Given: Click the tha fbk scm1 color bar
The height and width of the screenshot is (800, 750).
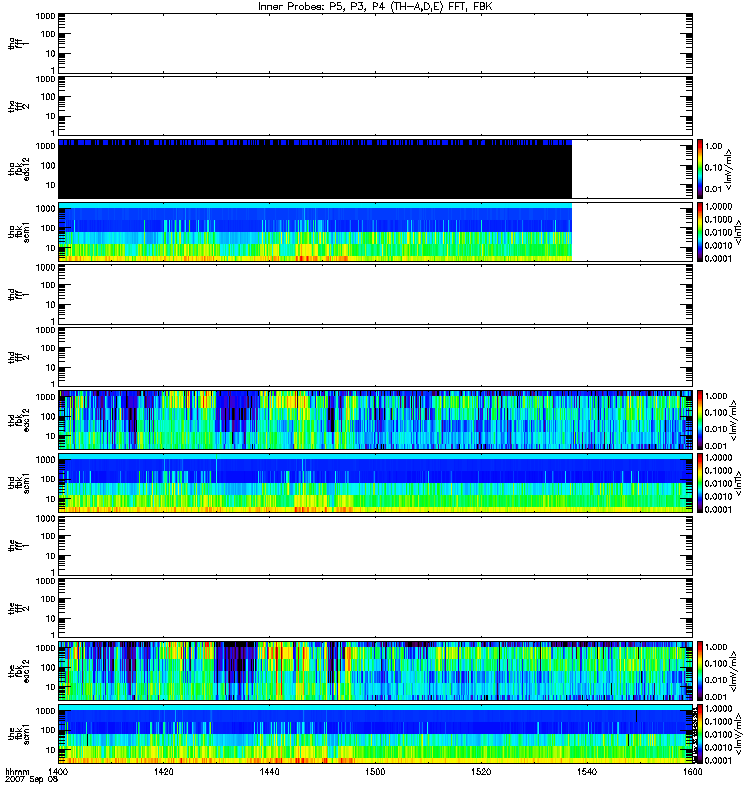Looking at the screenshot, I should (x=701, y=232).
